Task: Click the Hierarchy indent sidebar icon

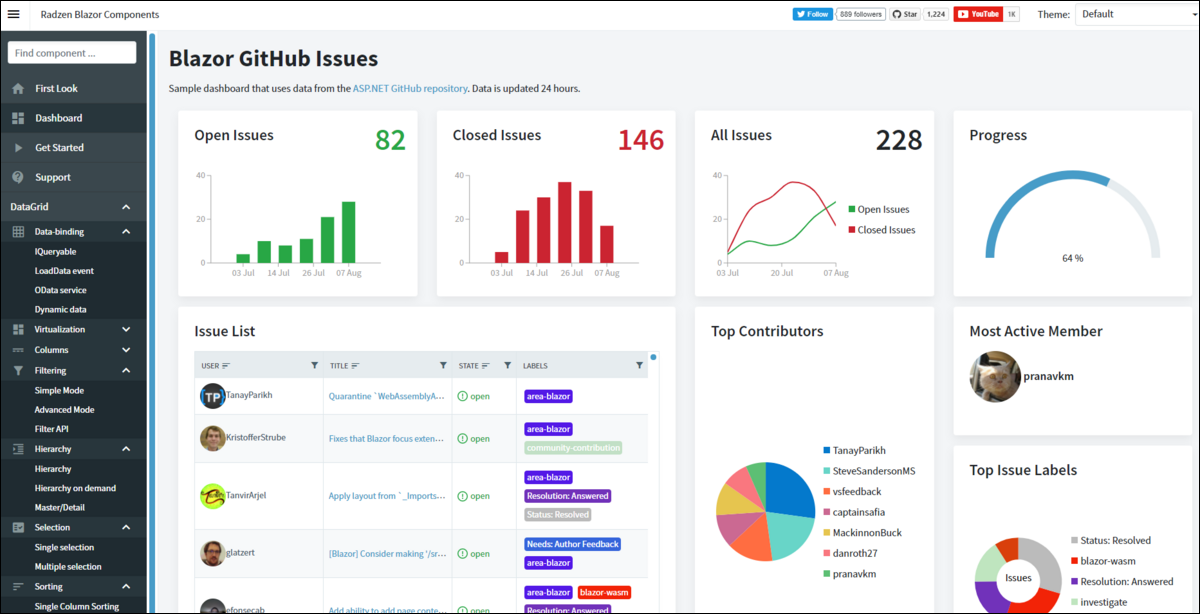Action: tap(17, 449)
